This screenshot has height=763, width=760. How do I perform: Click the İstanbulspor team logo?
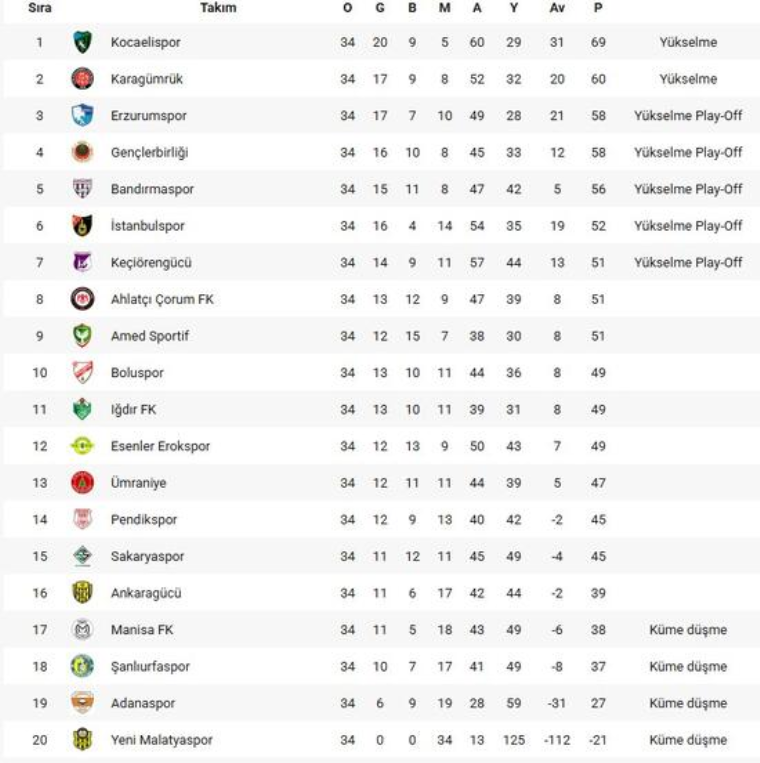(x=82, y=226)
